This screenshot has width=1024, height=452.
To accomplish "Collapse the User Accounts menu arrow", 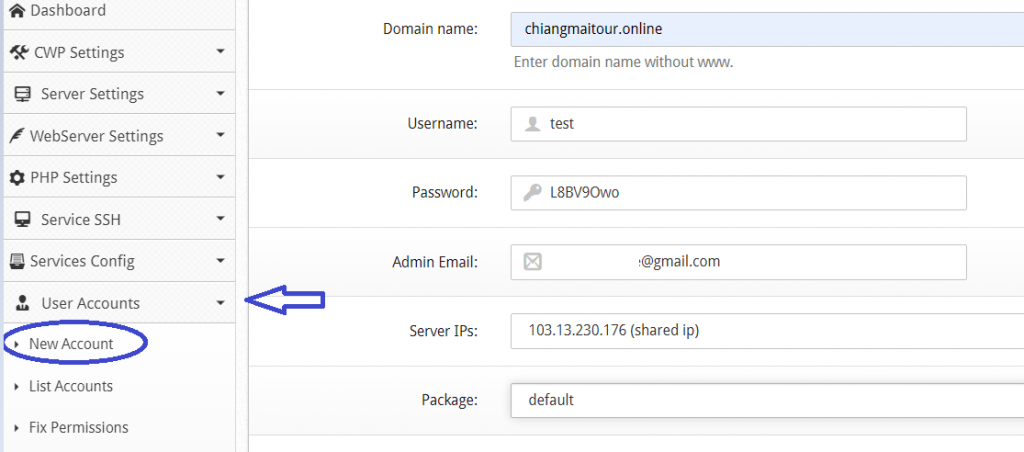I will pyautogui.click(x=220, y=303).
